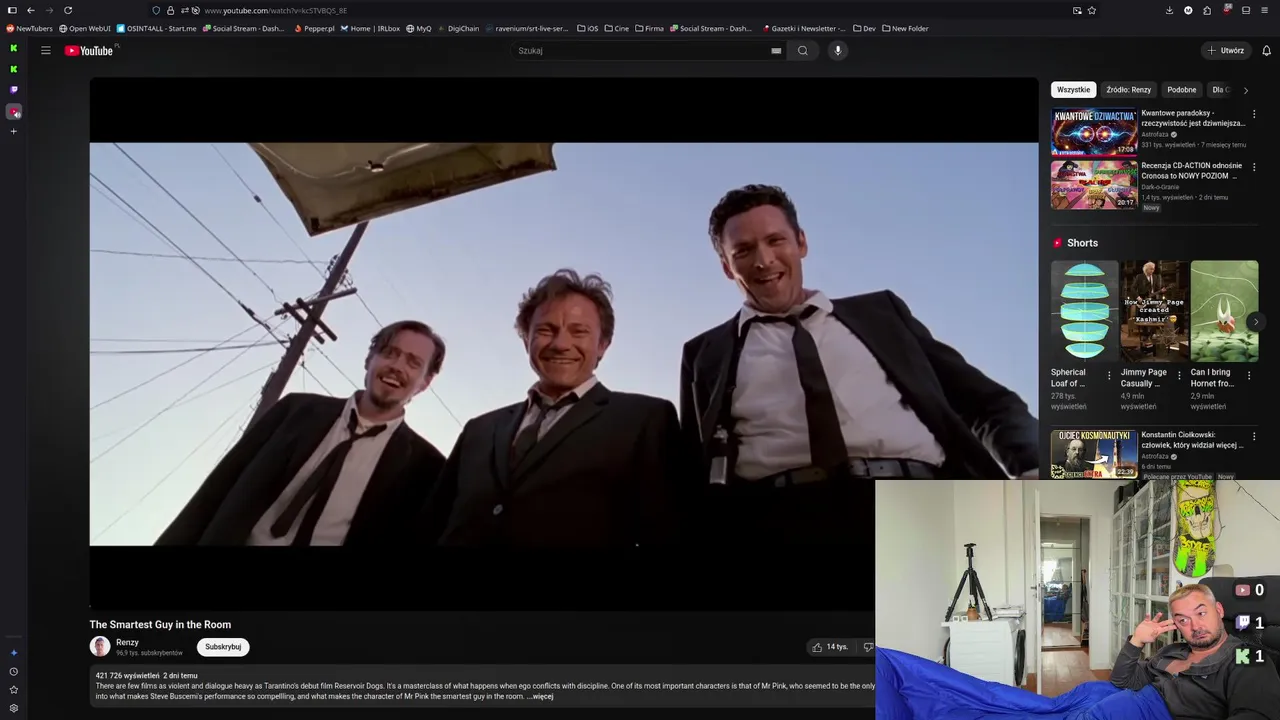Select the Podobne filter chip
Viewport: 1280px width, 720px height.
tap(1181, 89)
